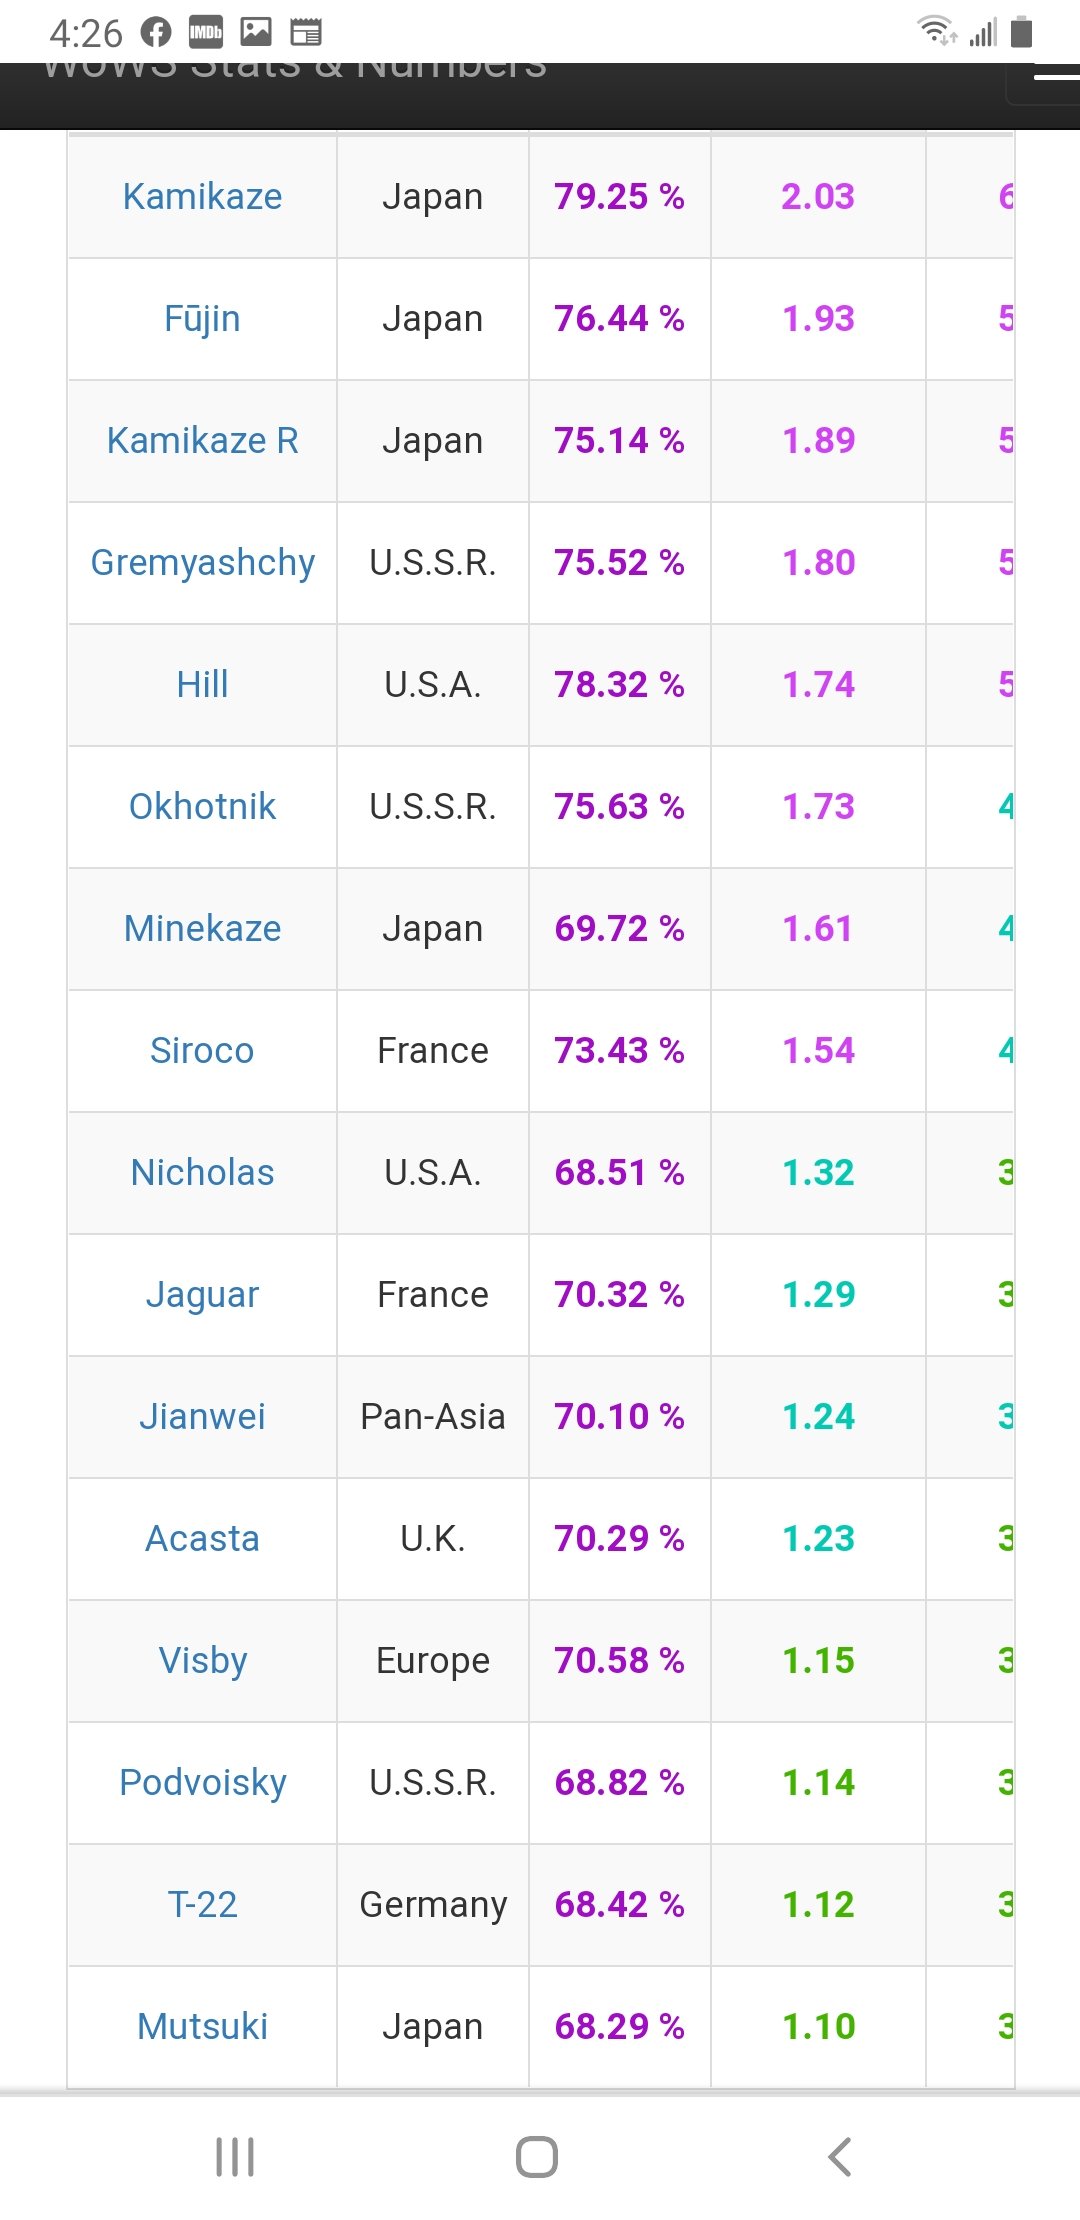This screenshot has height=2220, width=1080.
Task: Select the Minekaze ship link
Action: coord(202,929)
